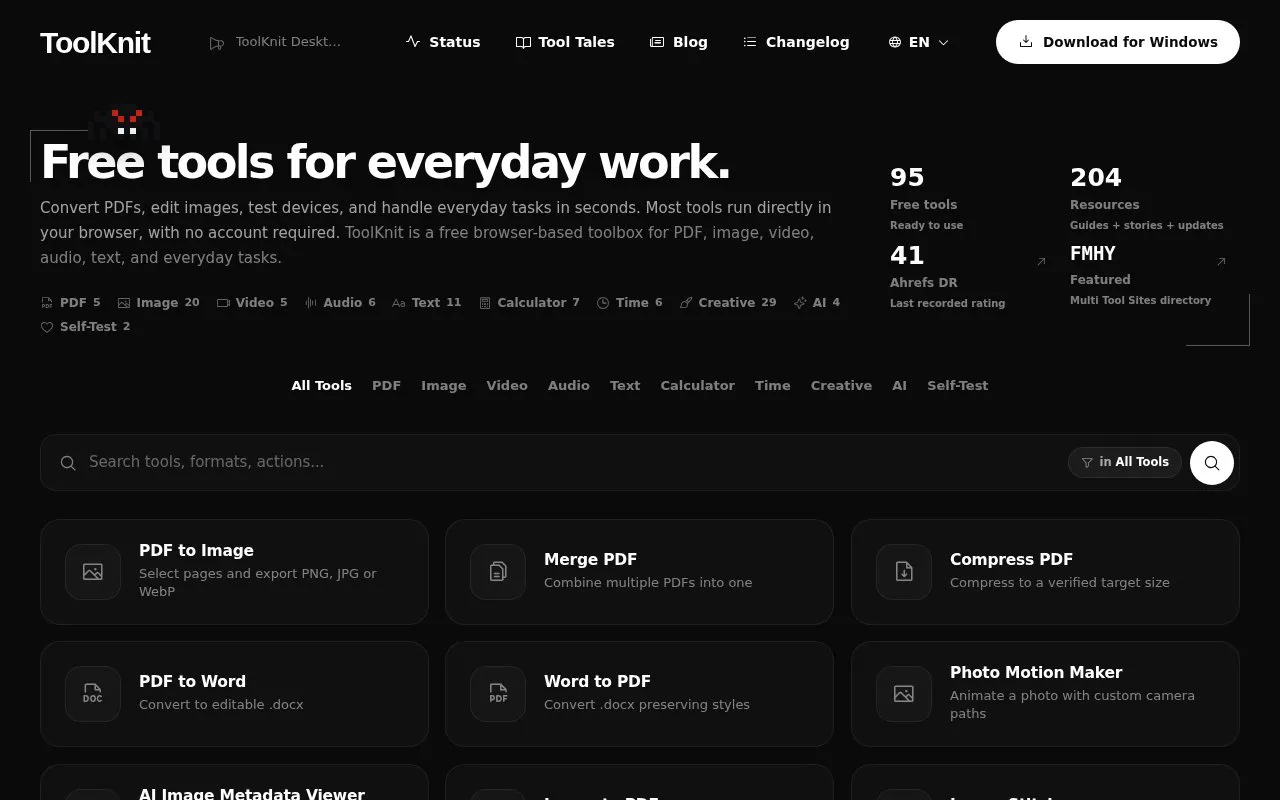This screenshot has width=1280, height=800.
Task: Open the Status page
Action: (443, 42)
